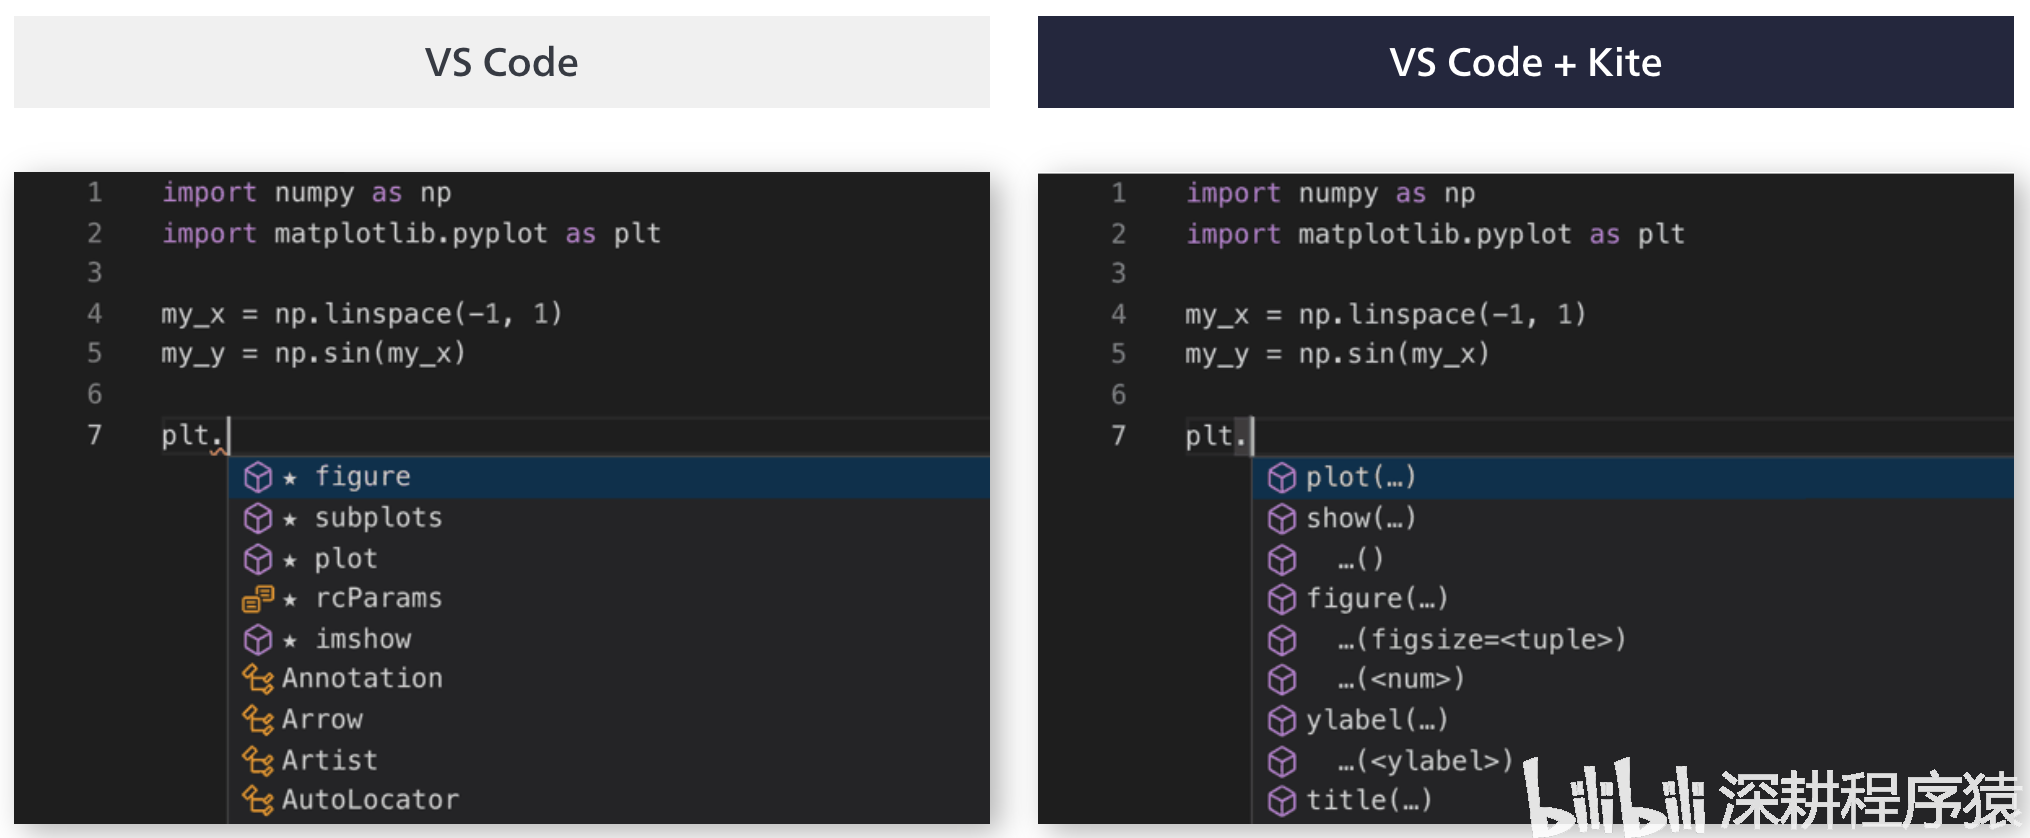Choose the Artist class suggestion
Screen dimensions: 2030x838
[330, 760]
